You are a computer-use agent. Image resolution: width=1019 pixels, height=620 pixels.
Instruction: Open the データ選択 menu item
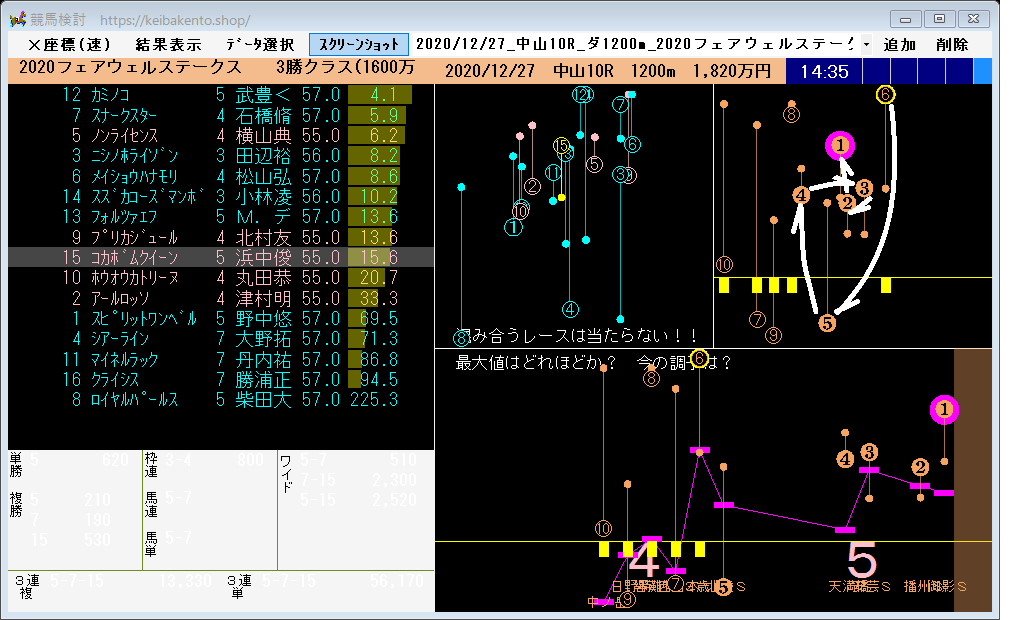(x=260, y=45)
